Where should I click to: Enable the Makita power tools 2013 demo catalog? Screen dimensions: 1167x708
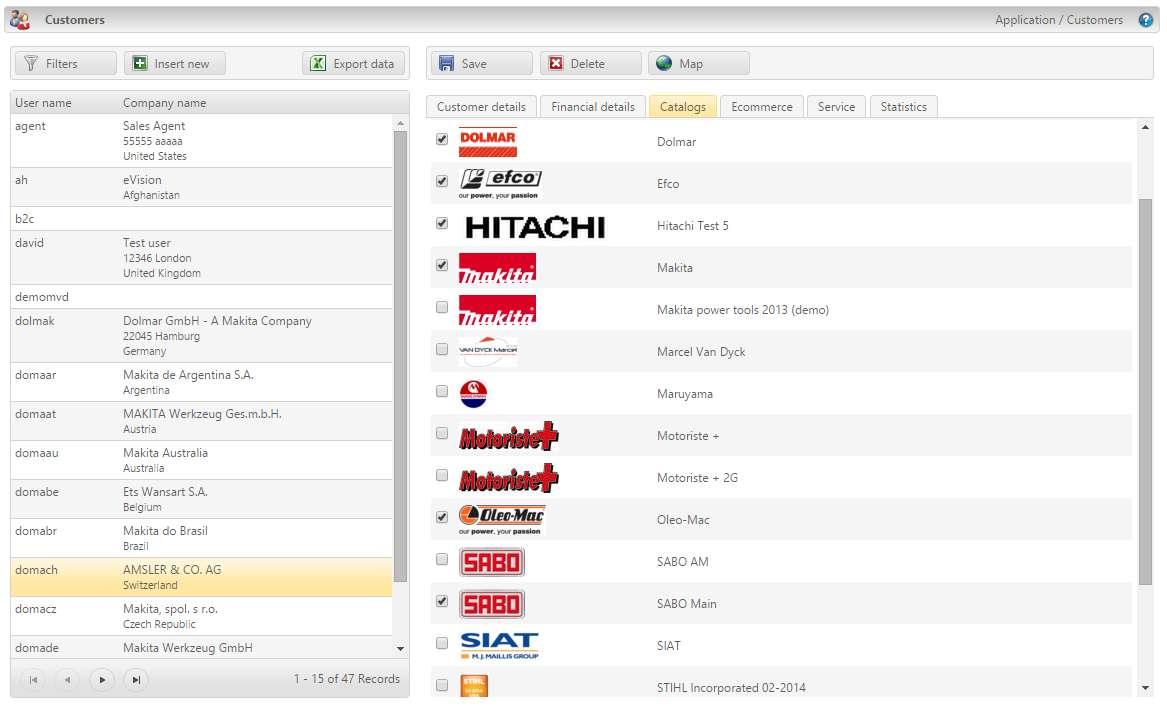point(441,308)
